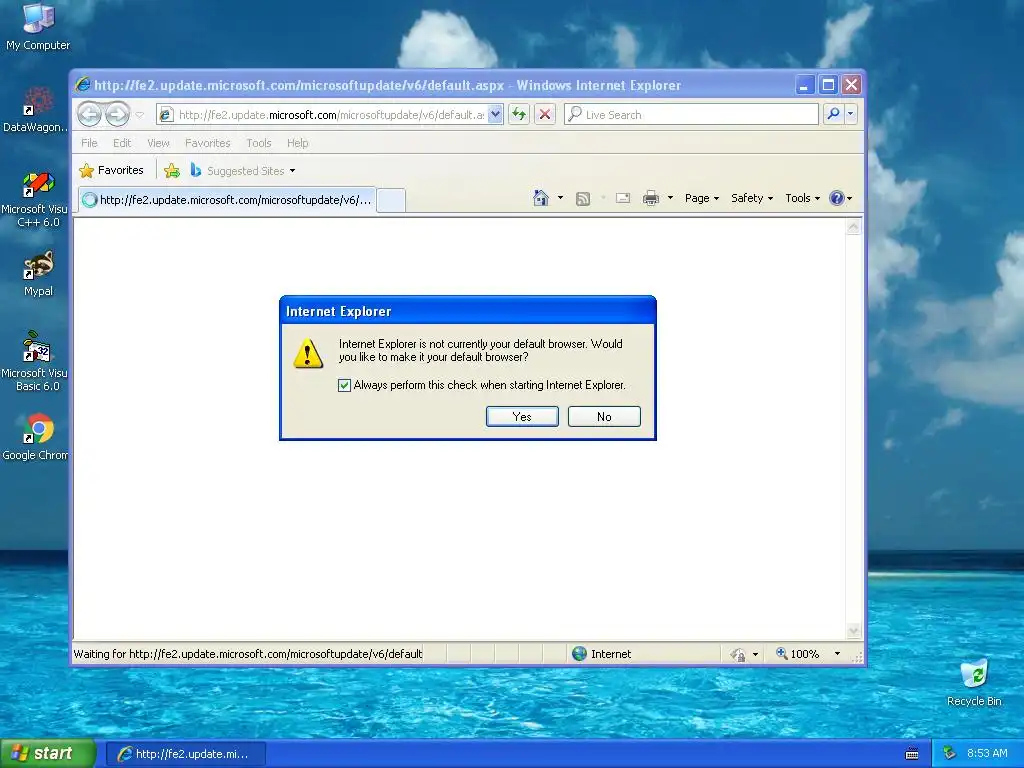Click the Home page icon
Screen dimensions: 1024x768
[x=541, y=199]
